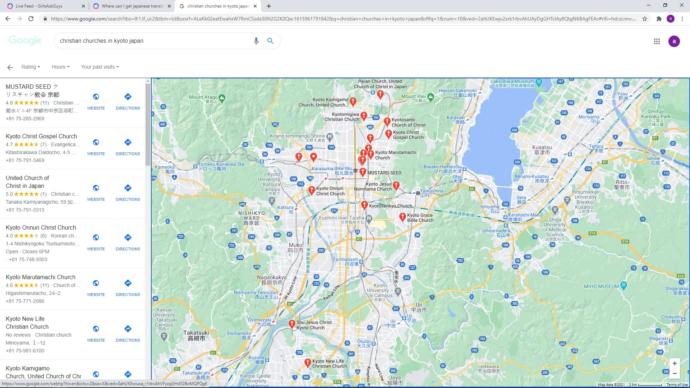Open website for MUSTARD SEED church

[x=95, y=101]
